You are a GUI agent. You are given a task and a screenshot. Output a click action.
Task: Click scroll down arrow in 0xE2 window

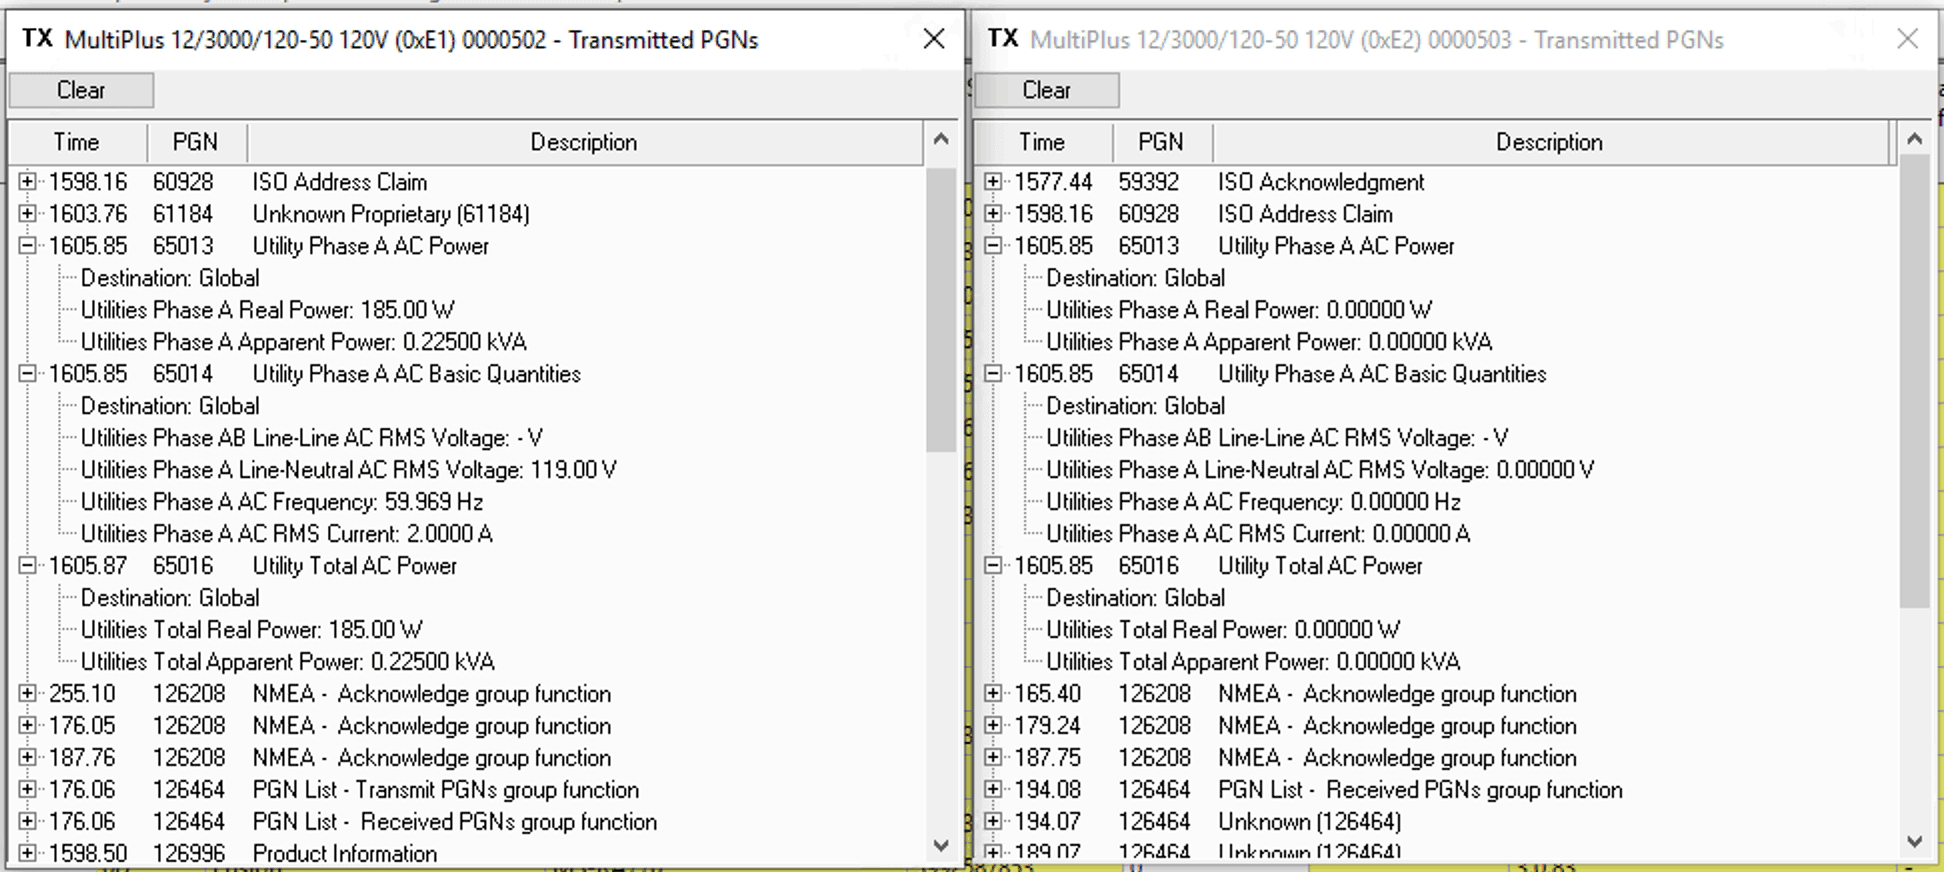(x=1914, y=842)
